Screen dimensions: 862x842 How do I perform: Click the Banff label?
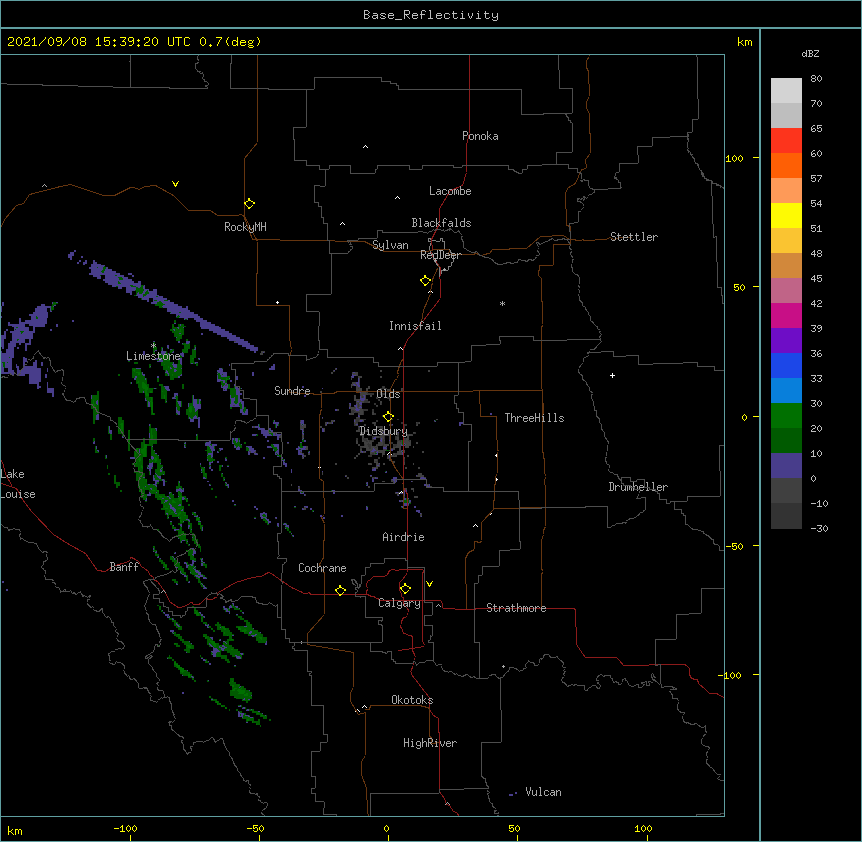pos(124,567)
